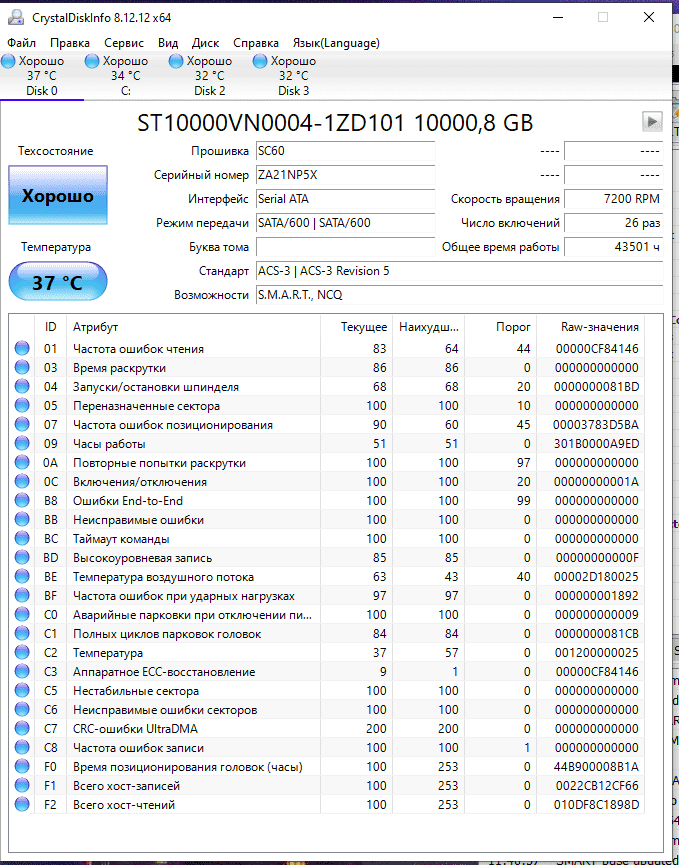This screenshot has height=865, width=679.
Task: Open the Диск menu
Action: 205,43
